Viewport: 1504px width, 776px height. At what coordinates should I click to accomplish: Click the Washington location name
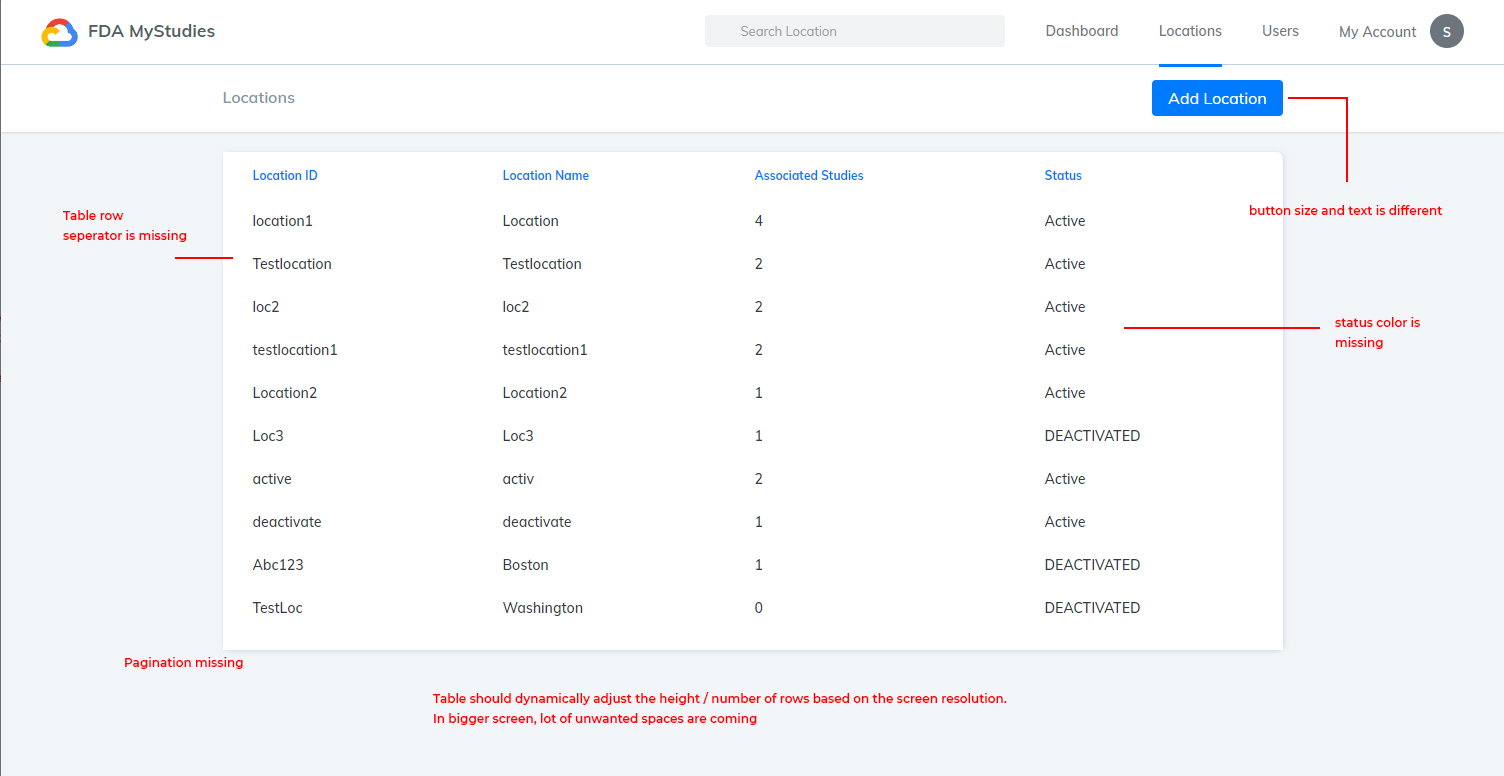click(x=543, y=608)
